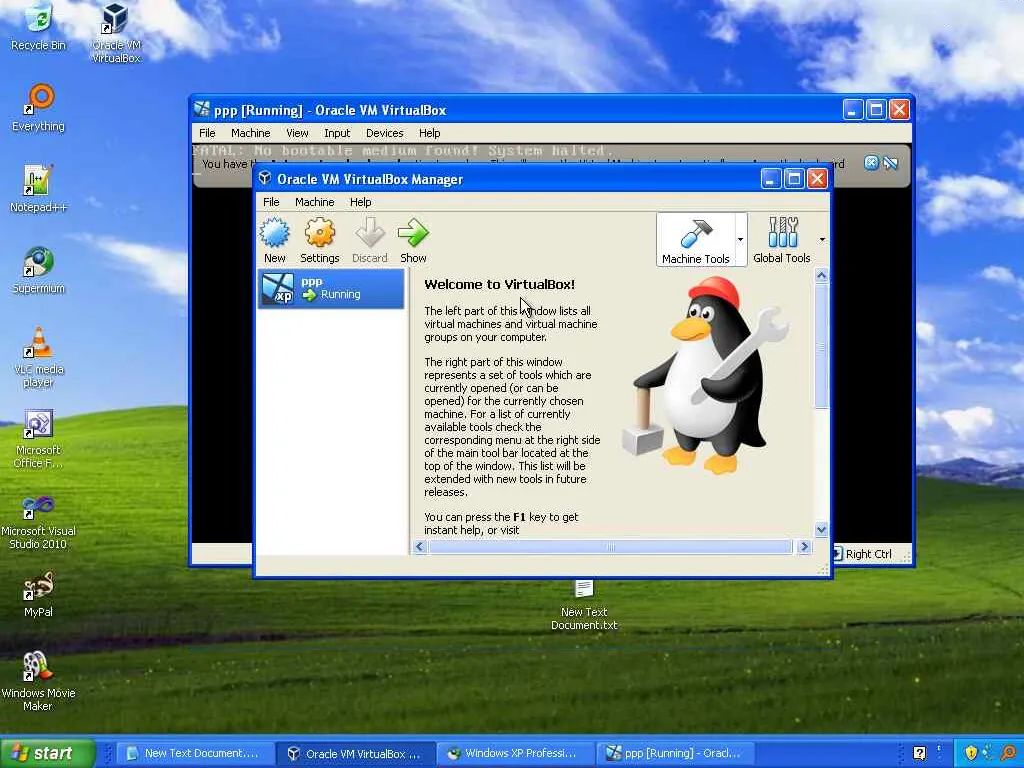Select the ppp virtual machine in list

332,288
